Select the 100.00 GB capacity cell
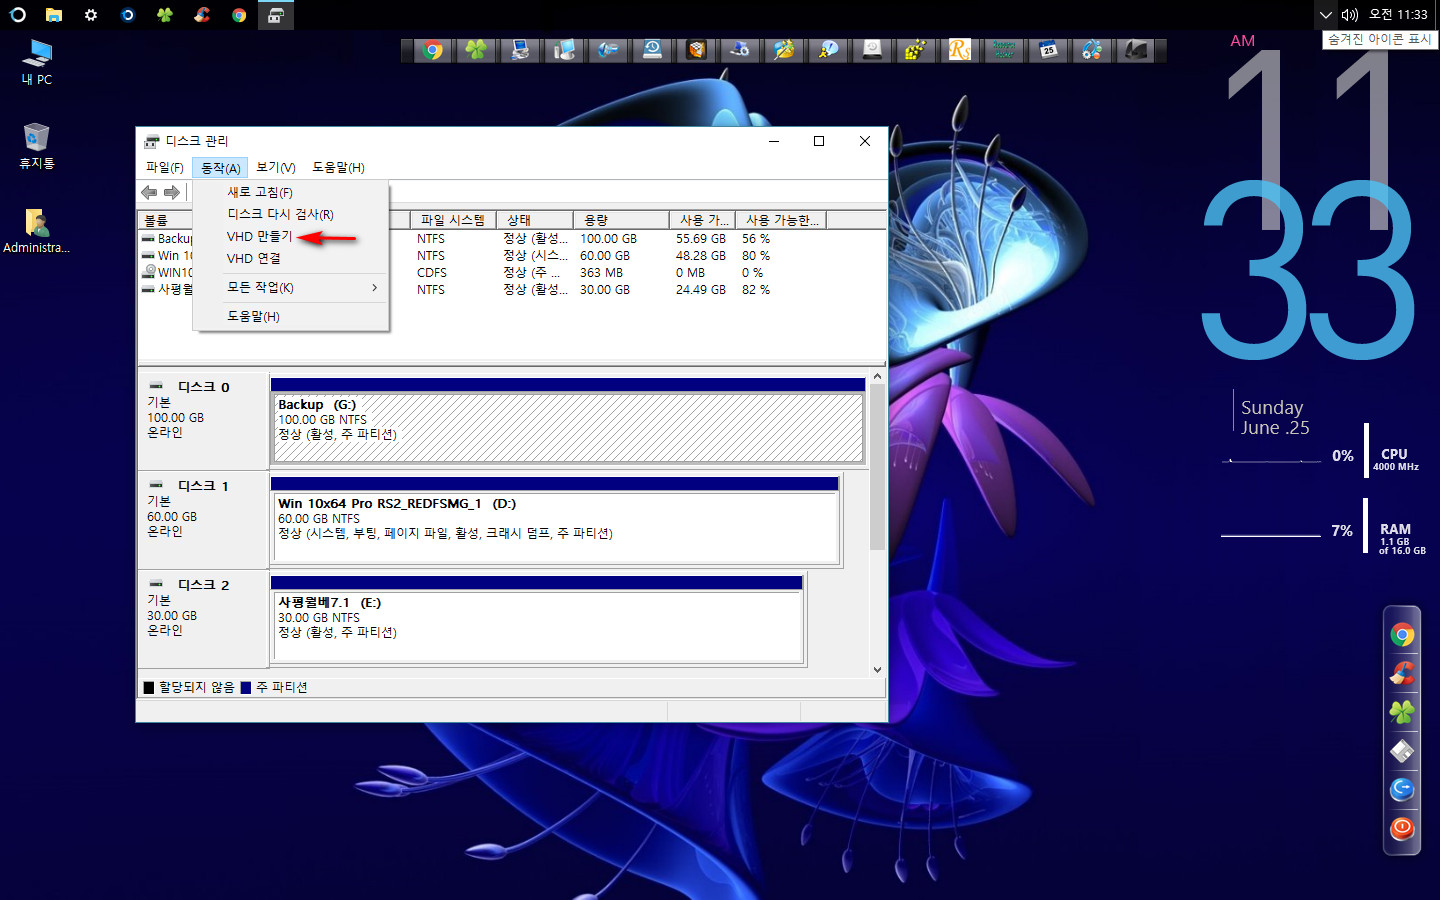This screenshot has width=1440, height=900. pos(608,239)
